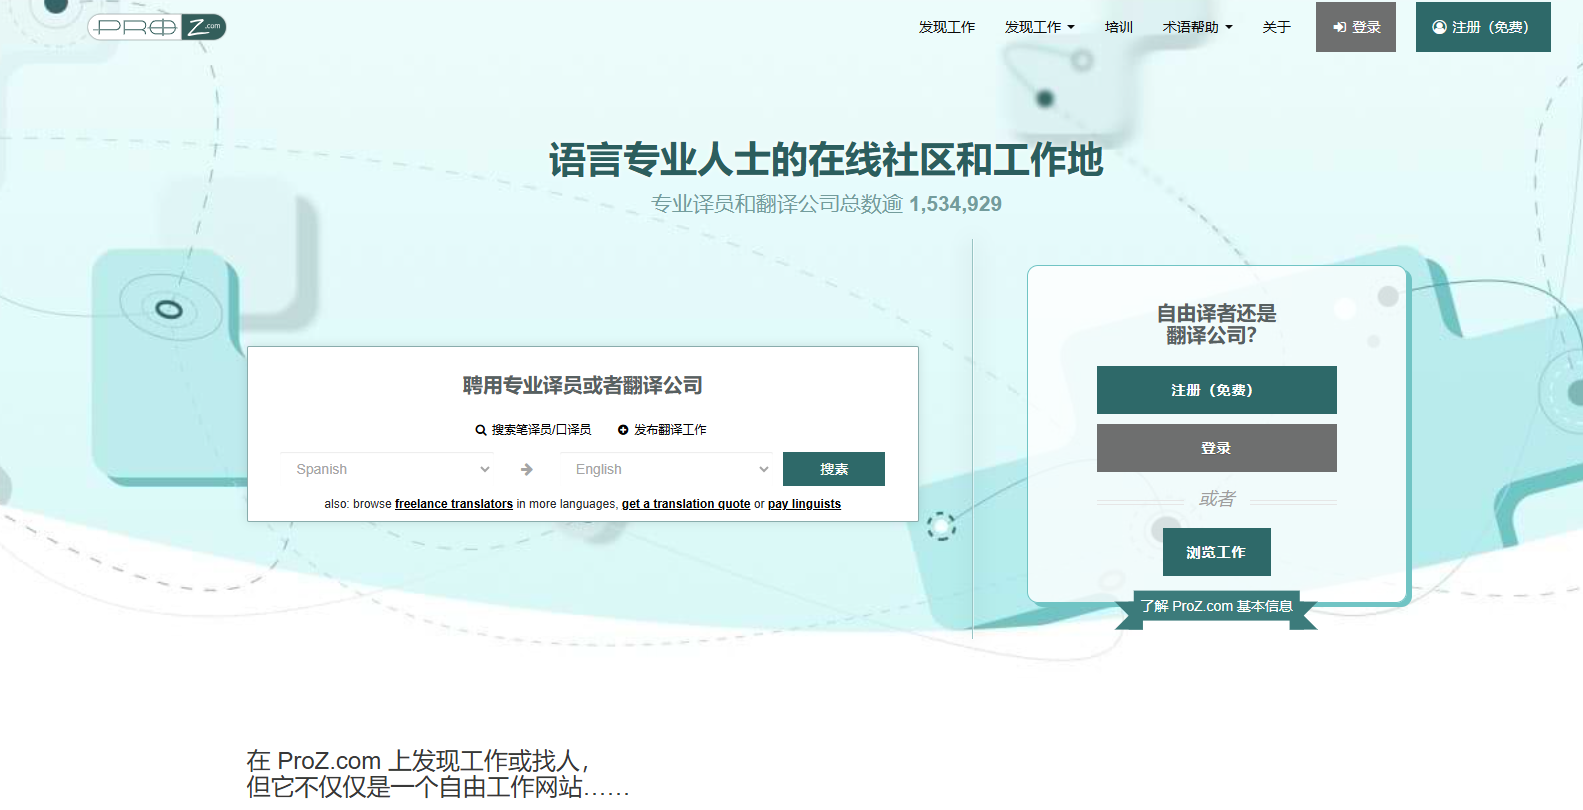Click the user avatar icon in the header 注册 button
1583x810 pixels.
coord(1439,27)
